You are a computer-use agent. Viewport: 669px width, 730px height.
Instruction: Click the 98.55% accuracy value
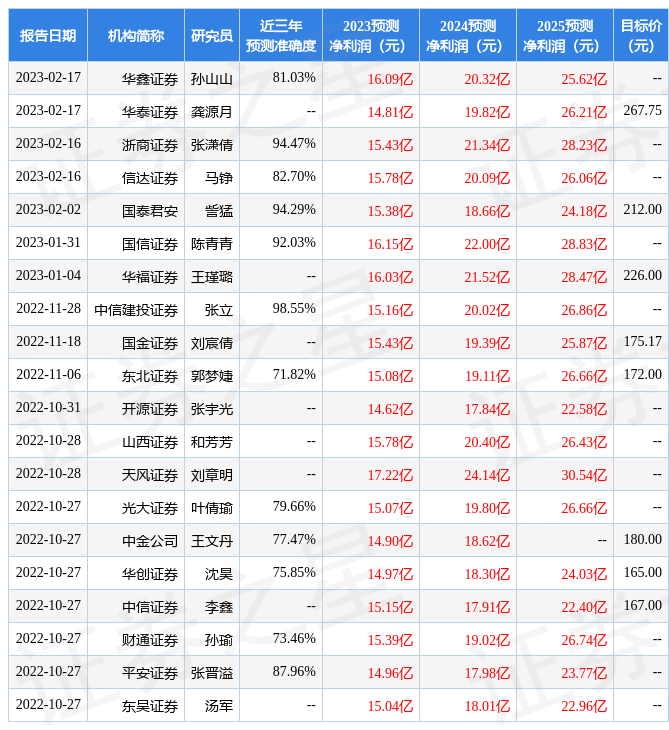[x=294, y=308]
